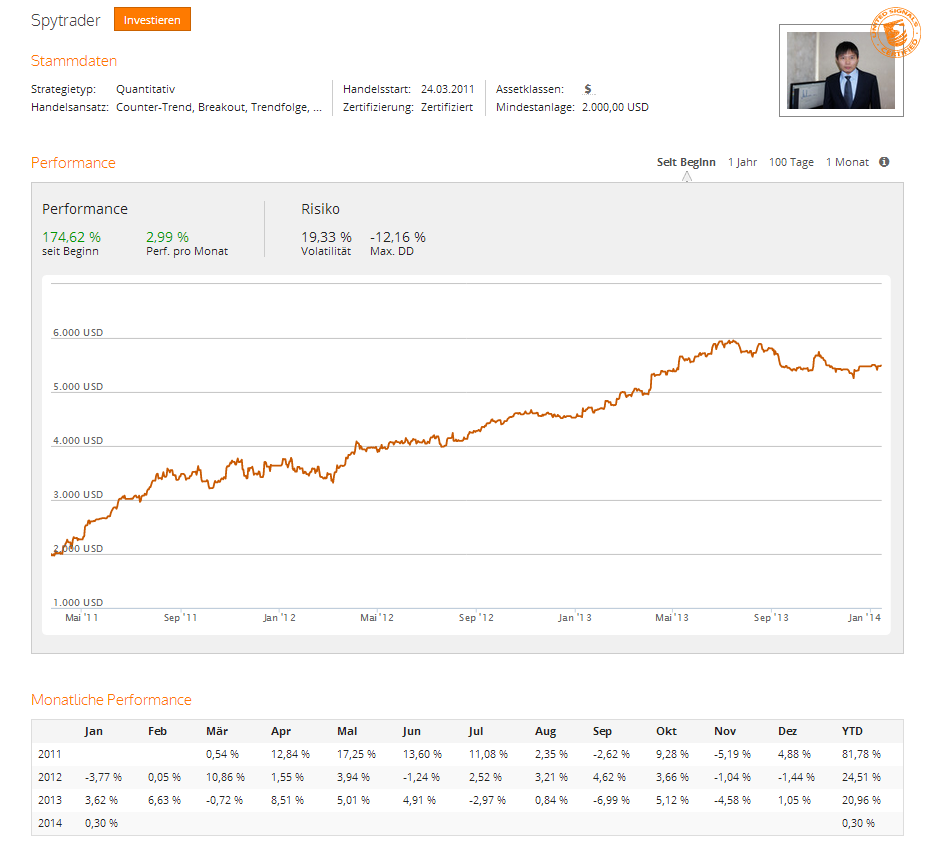
Task: Click the YTD column header
Action: [x=852, y=731]
